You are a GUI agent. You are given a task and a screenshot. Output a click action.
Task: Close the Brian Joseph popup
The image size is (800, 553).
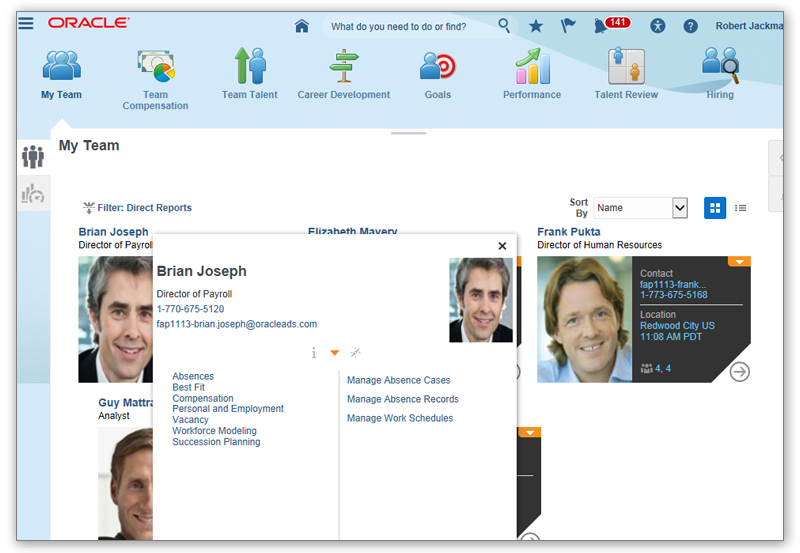point(502,246)
